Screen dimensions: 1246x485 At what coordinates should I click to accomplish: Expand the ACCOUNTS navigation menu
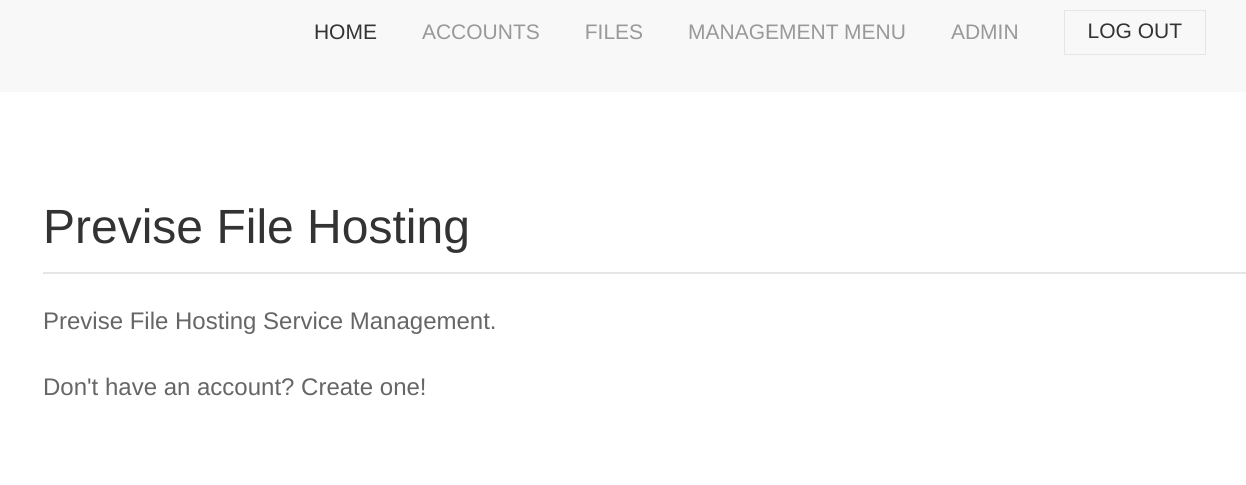(480, 32)
